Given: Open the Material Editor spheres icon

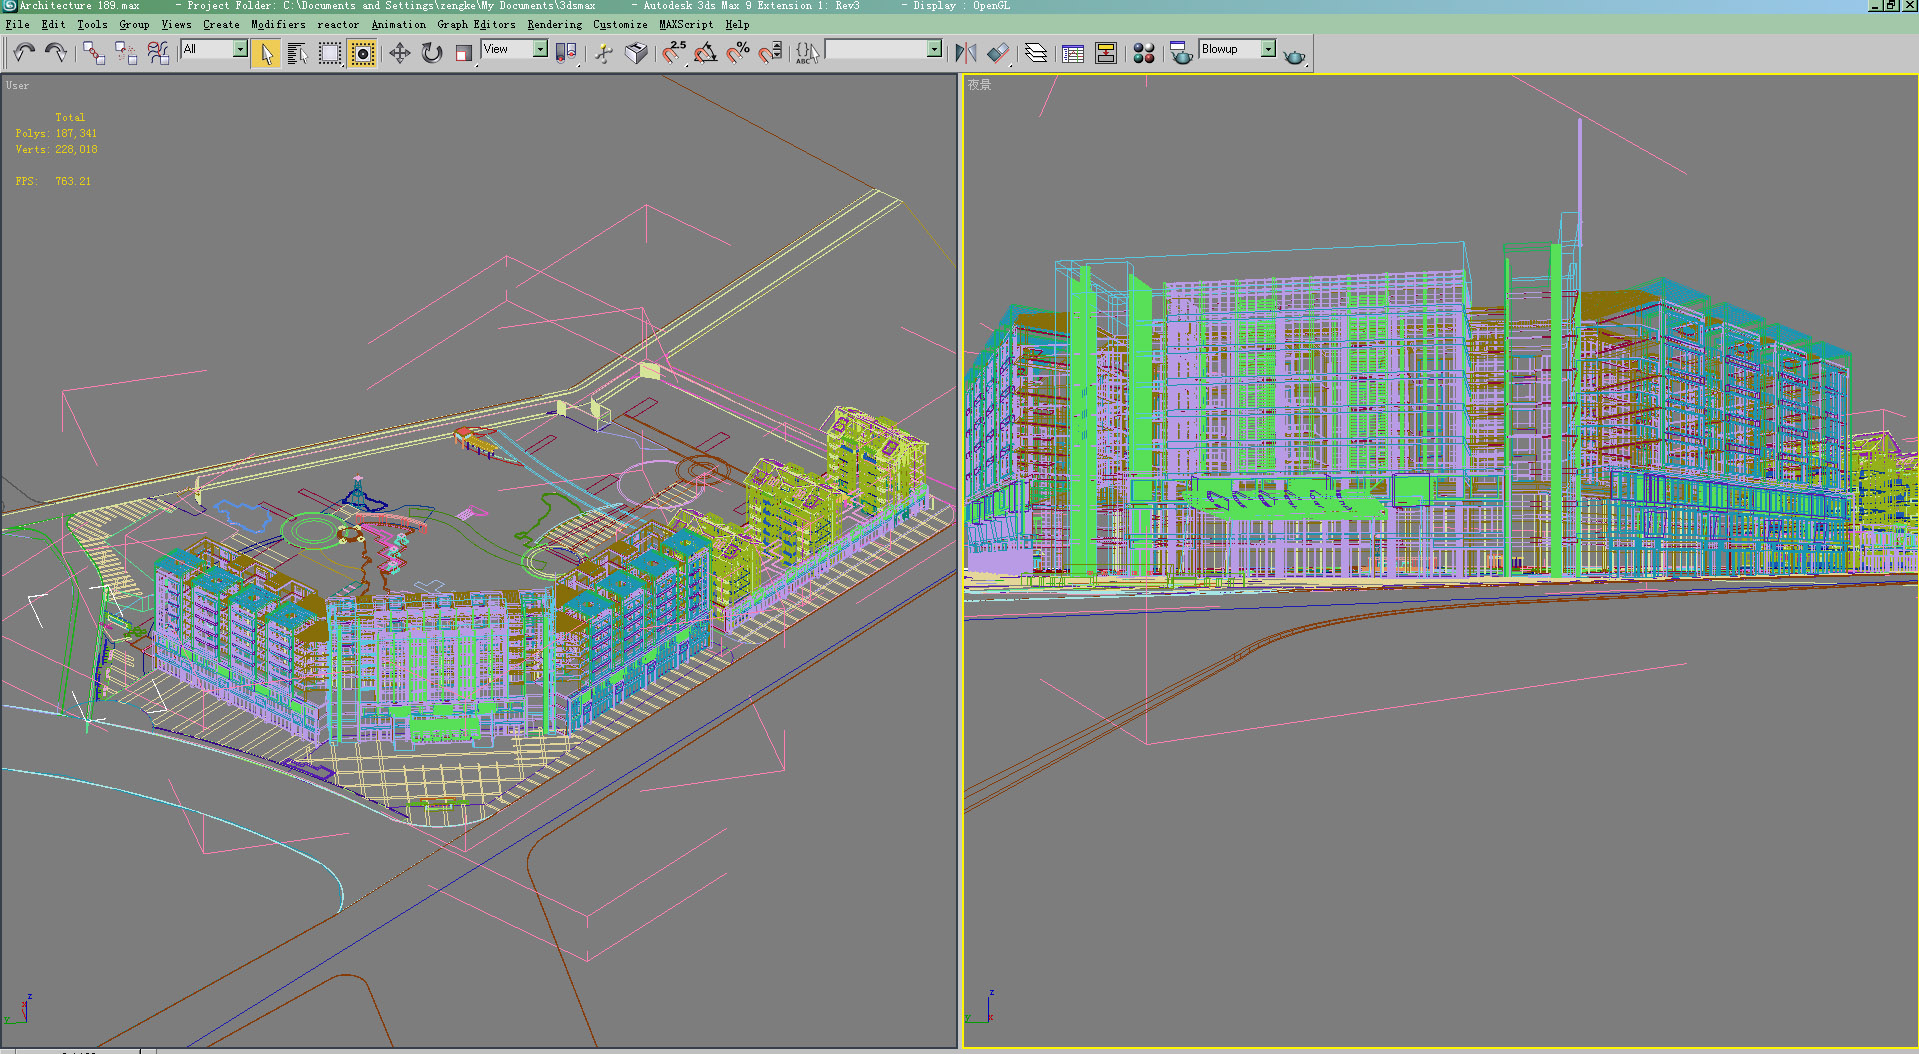Looking at the screenshot, I should 1144,53.
